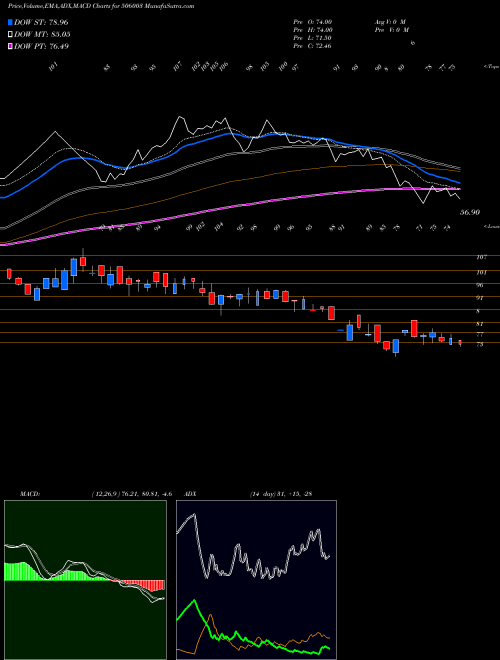
Task: Click the first red candlestick at the left end
Action: click(x=9, y=274)
